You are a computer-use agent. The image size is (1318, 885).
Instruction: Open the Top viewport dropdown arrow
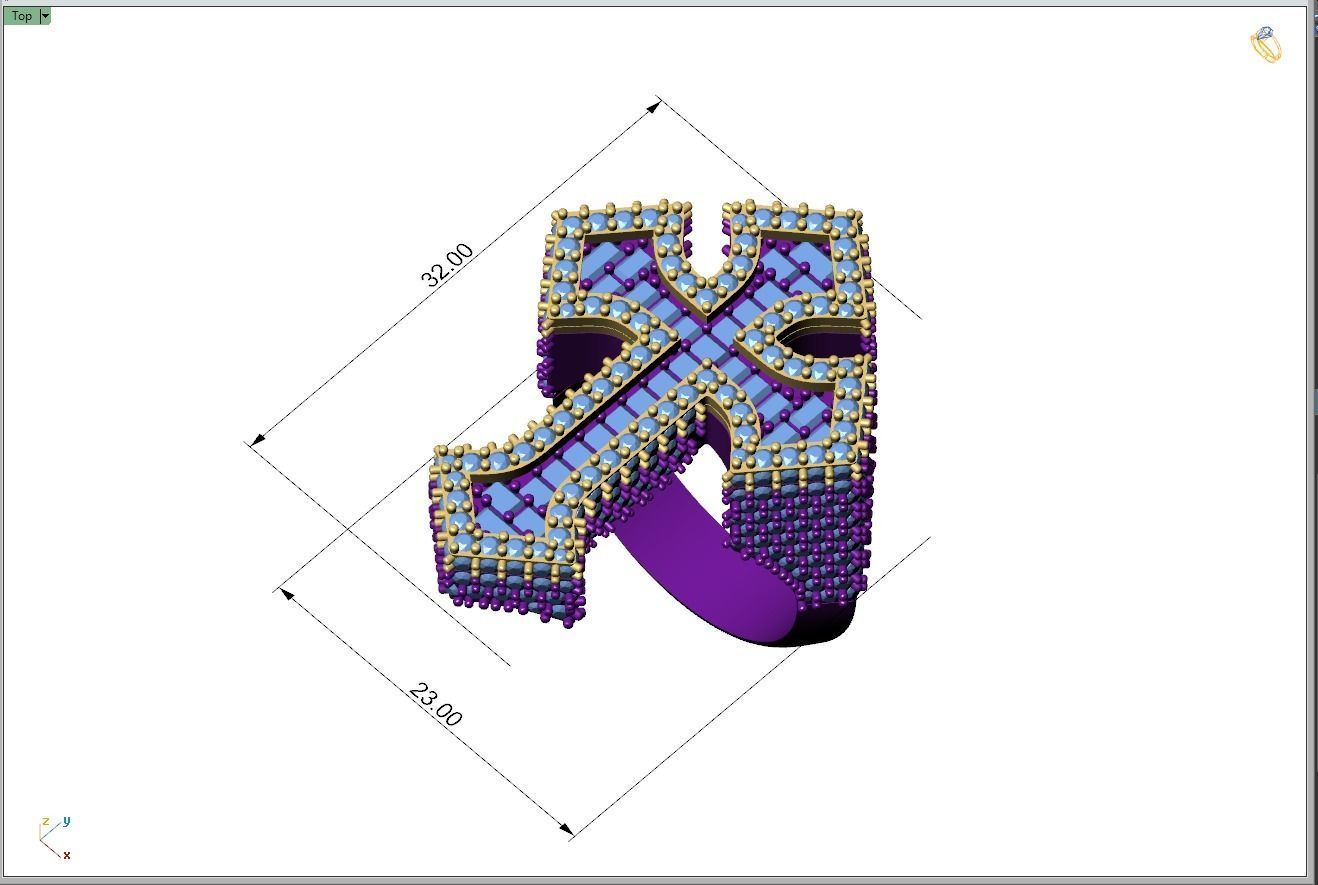click(x=45, y=16)
